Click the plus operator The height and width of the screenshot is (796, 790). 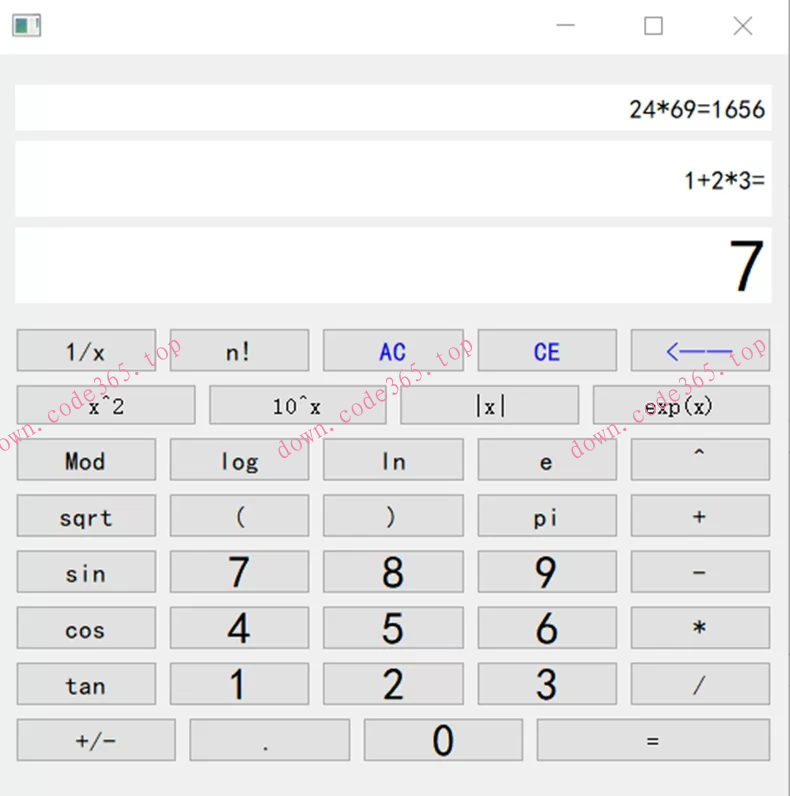700,516
